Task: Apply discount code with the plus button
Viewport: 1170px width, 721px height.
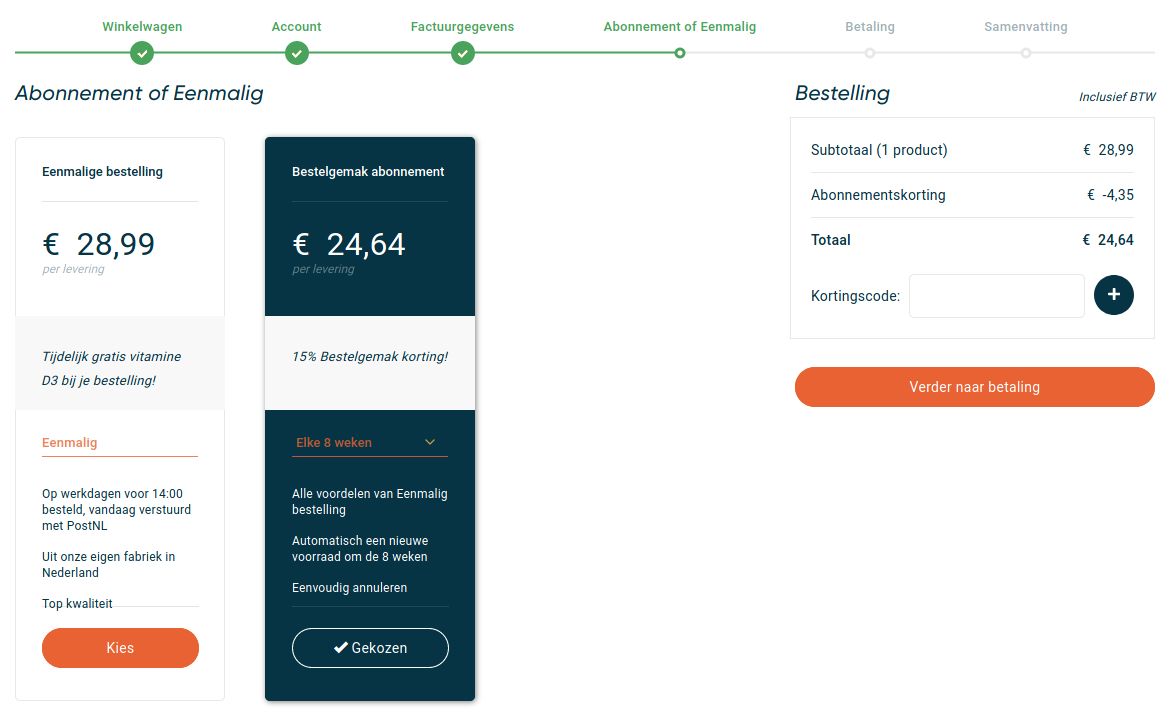Action: pyautogui.click(x=1113, y=295)
